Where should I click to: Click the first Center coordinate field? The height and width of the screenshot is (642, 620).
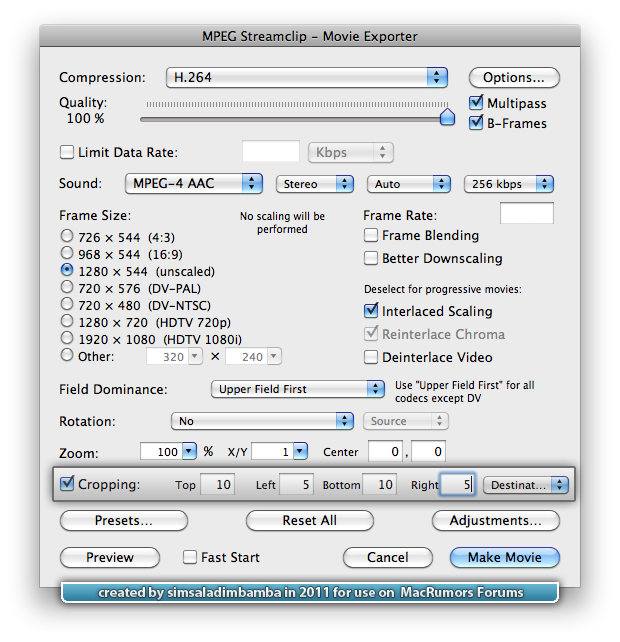coord(385,451)
